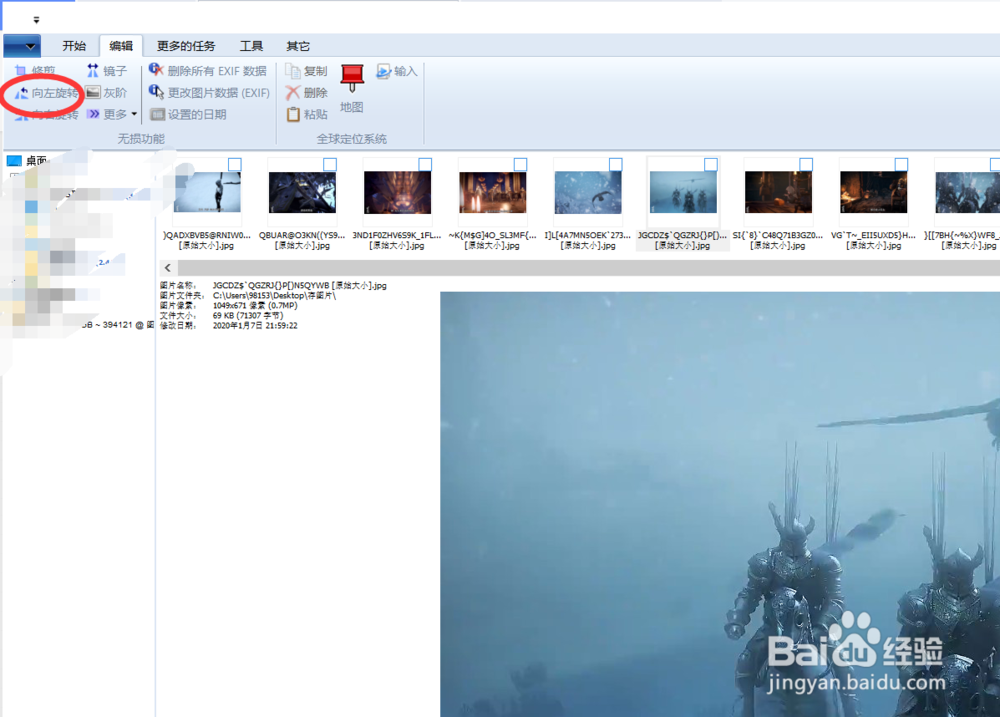The width and height of the screenshot is (1000, 717).
Task: Open the 地图 map pin tool
Action: pyautogui.click(x=351, y=89)
